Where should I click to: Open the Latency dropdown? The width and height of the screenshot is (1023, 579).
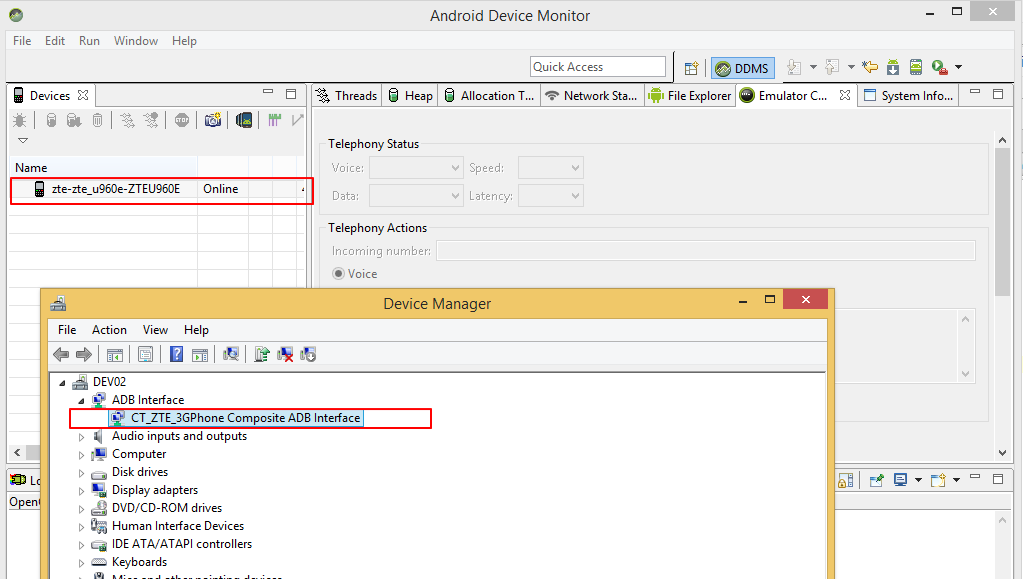click(x=551, y=196)
